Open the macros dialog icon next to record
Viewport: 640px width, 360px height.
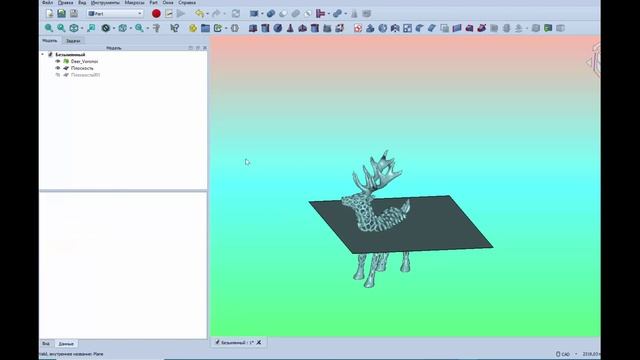[169, 13]
